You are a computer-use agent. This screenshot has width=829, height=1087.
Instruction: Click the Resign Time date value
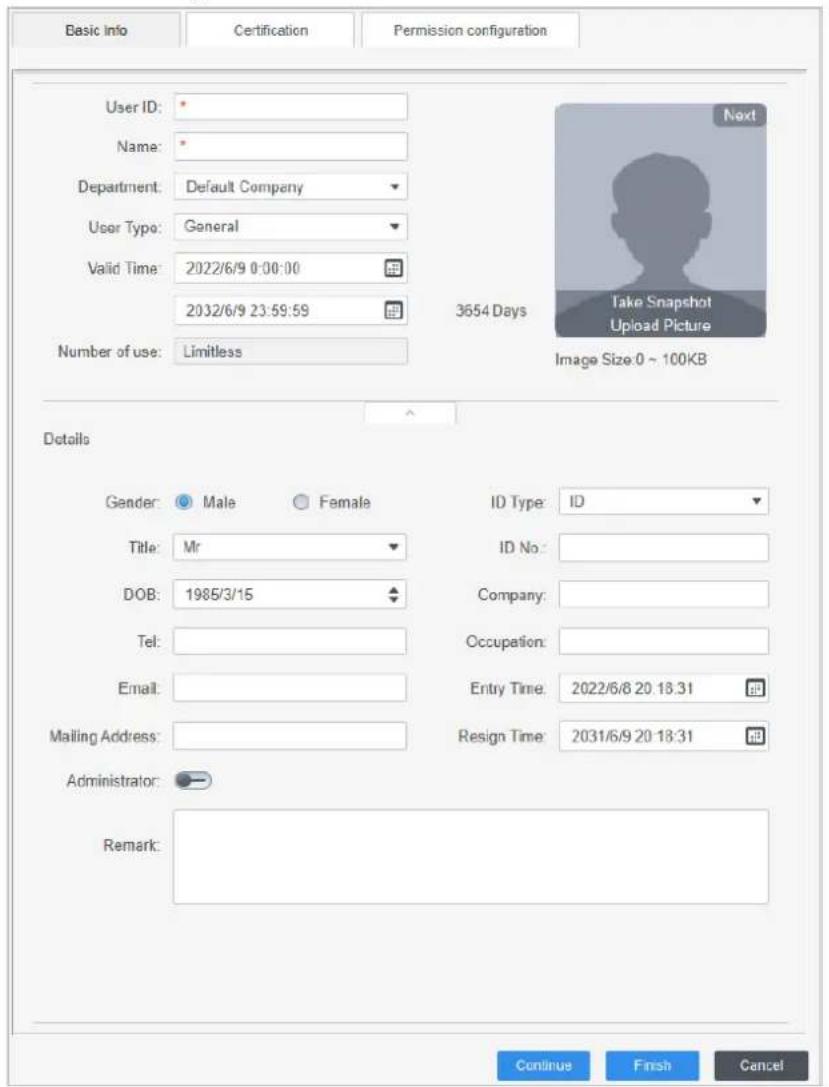(632, 736)
